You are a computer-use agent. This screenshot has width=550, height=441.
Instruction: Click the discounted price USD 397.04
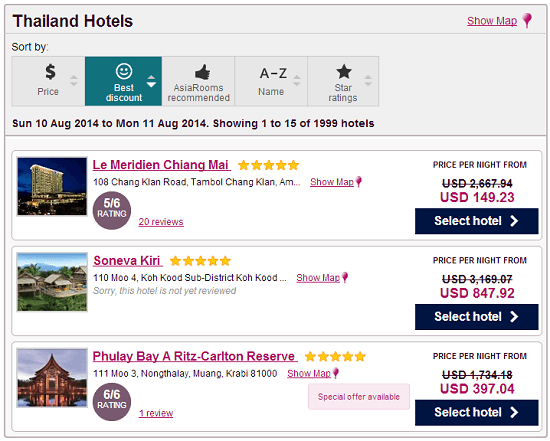pos(477,389)
